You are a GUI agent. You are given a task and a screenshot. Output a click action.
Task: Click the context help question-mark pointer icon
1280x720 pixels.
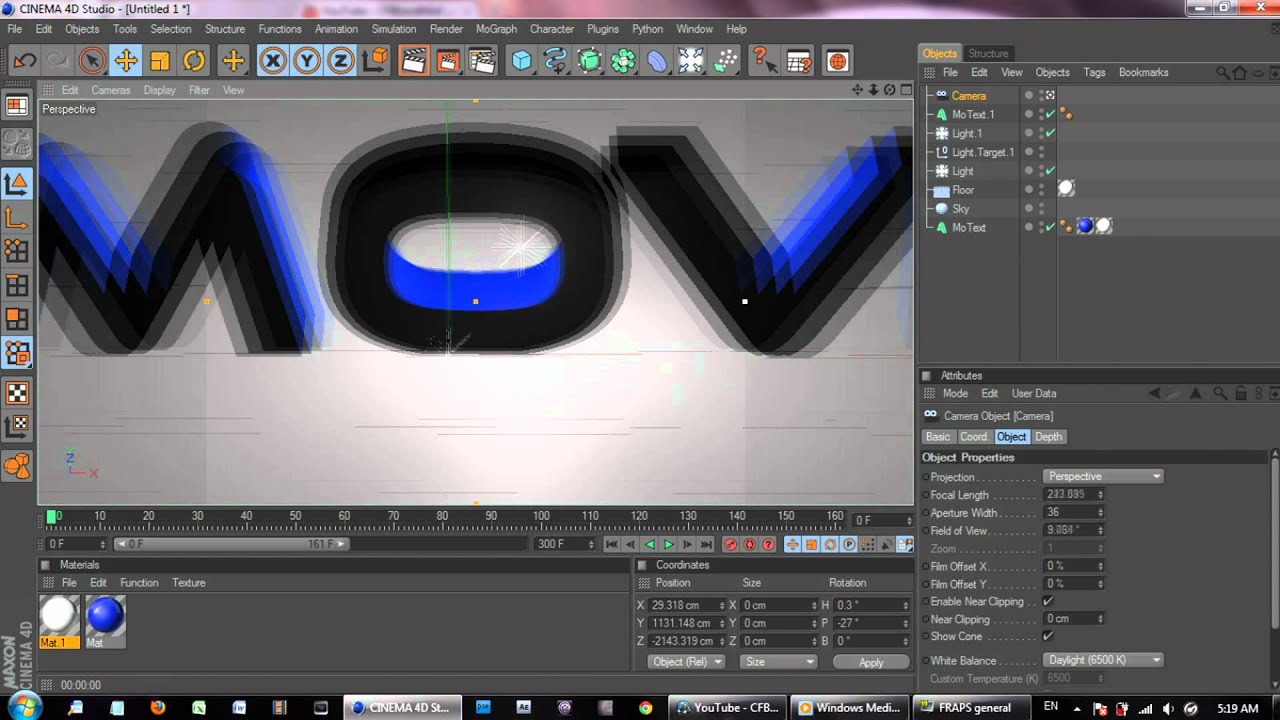pyautogui.click(x=764, y=61)
